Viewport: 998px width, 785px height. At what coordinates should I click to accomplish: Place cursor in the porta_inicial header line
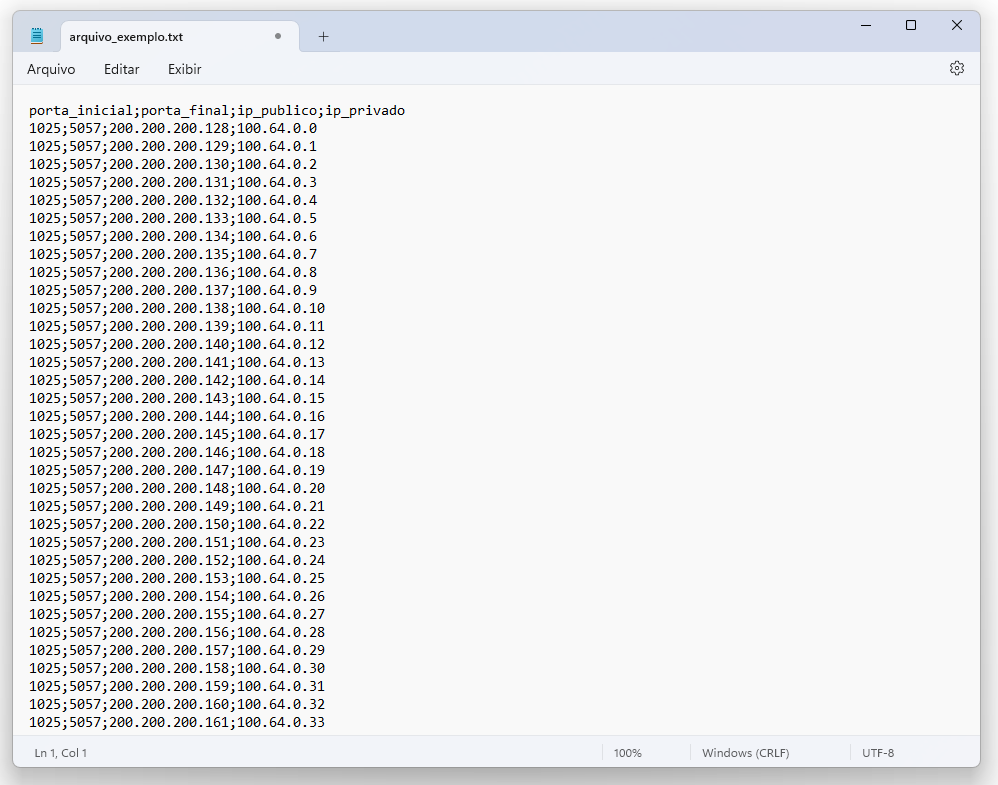217,110
